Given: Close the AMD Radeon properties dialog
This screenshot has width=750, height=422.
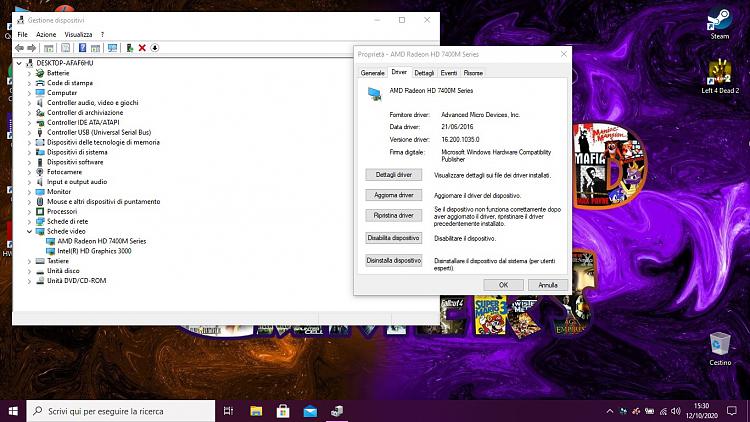Looking at the screenshot, I should coord(563,54).
